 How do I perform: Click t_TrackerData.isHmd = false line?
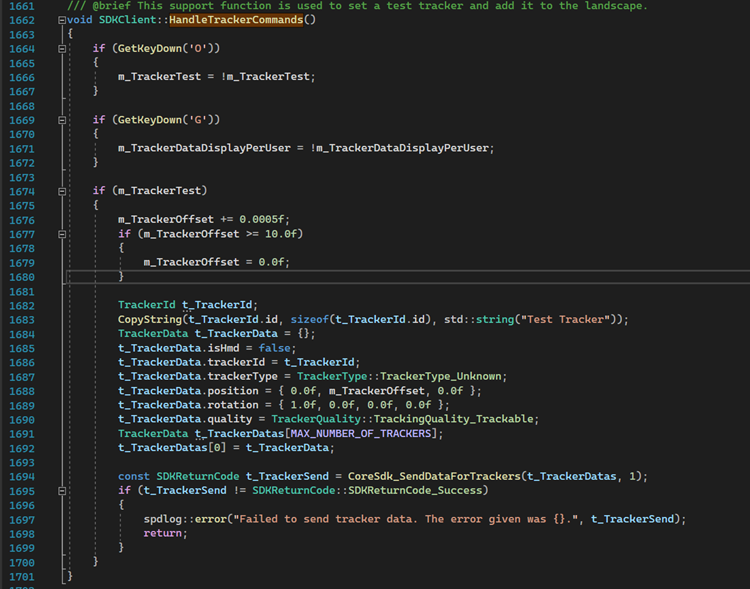(x=207, y=348)
